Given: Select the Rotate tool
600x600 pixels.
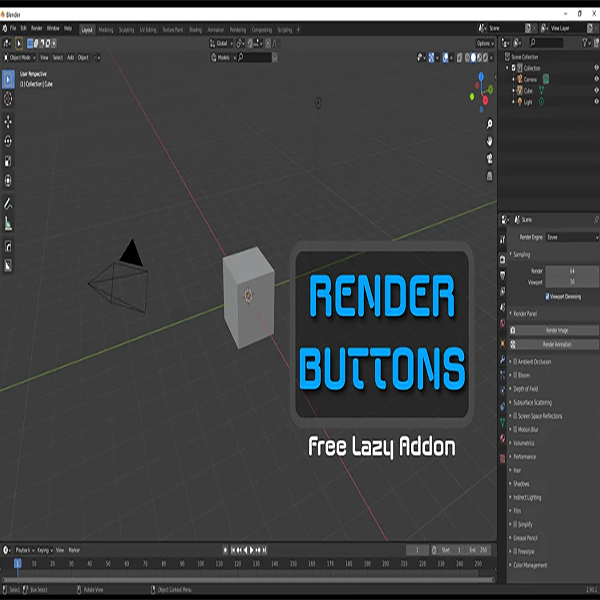Looking at the screenshot, I should point(8,142).
